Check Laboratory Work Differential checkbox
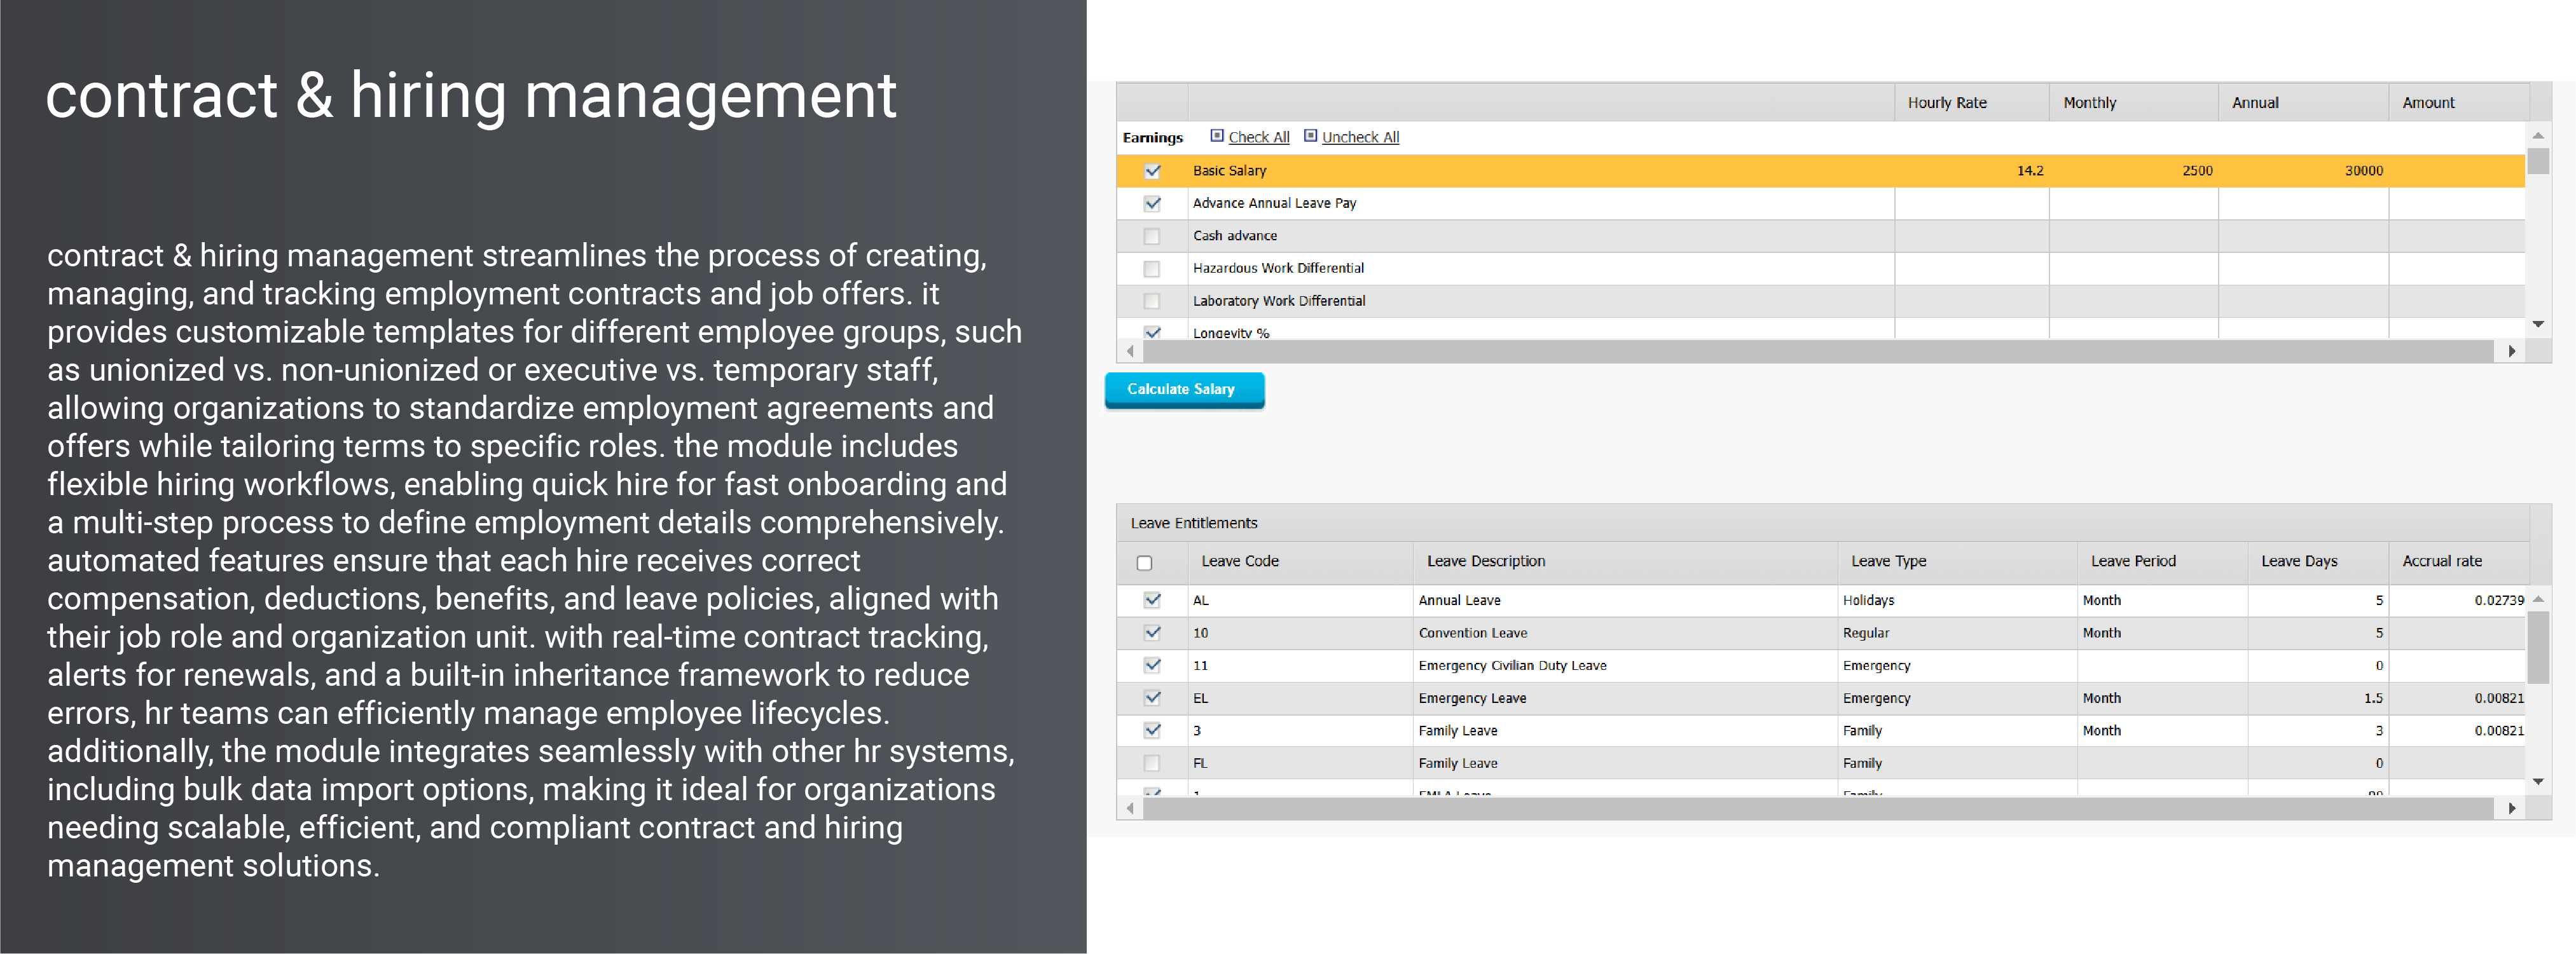Screen dimensions: 2576x954 (1152, 301)
